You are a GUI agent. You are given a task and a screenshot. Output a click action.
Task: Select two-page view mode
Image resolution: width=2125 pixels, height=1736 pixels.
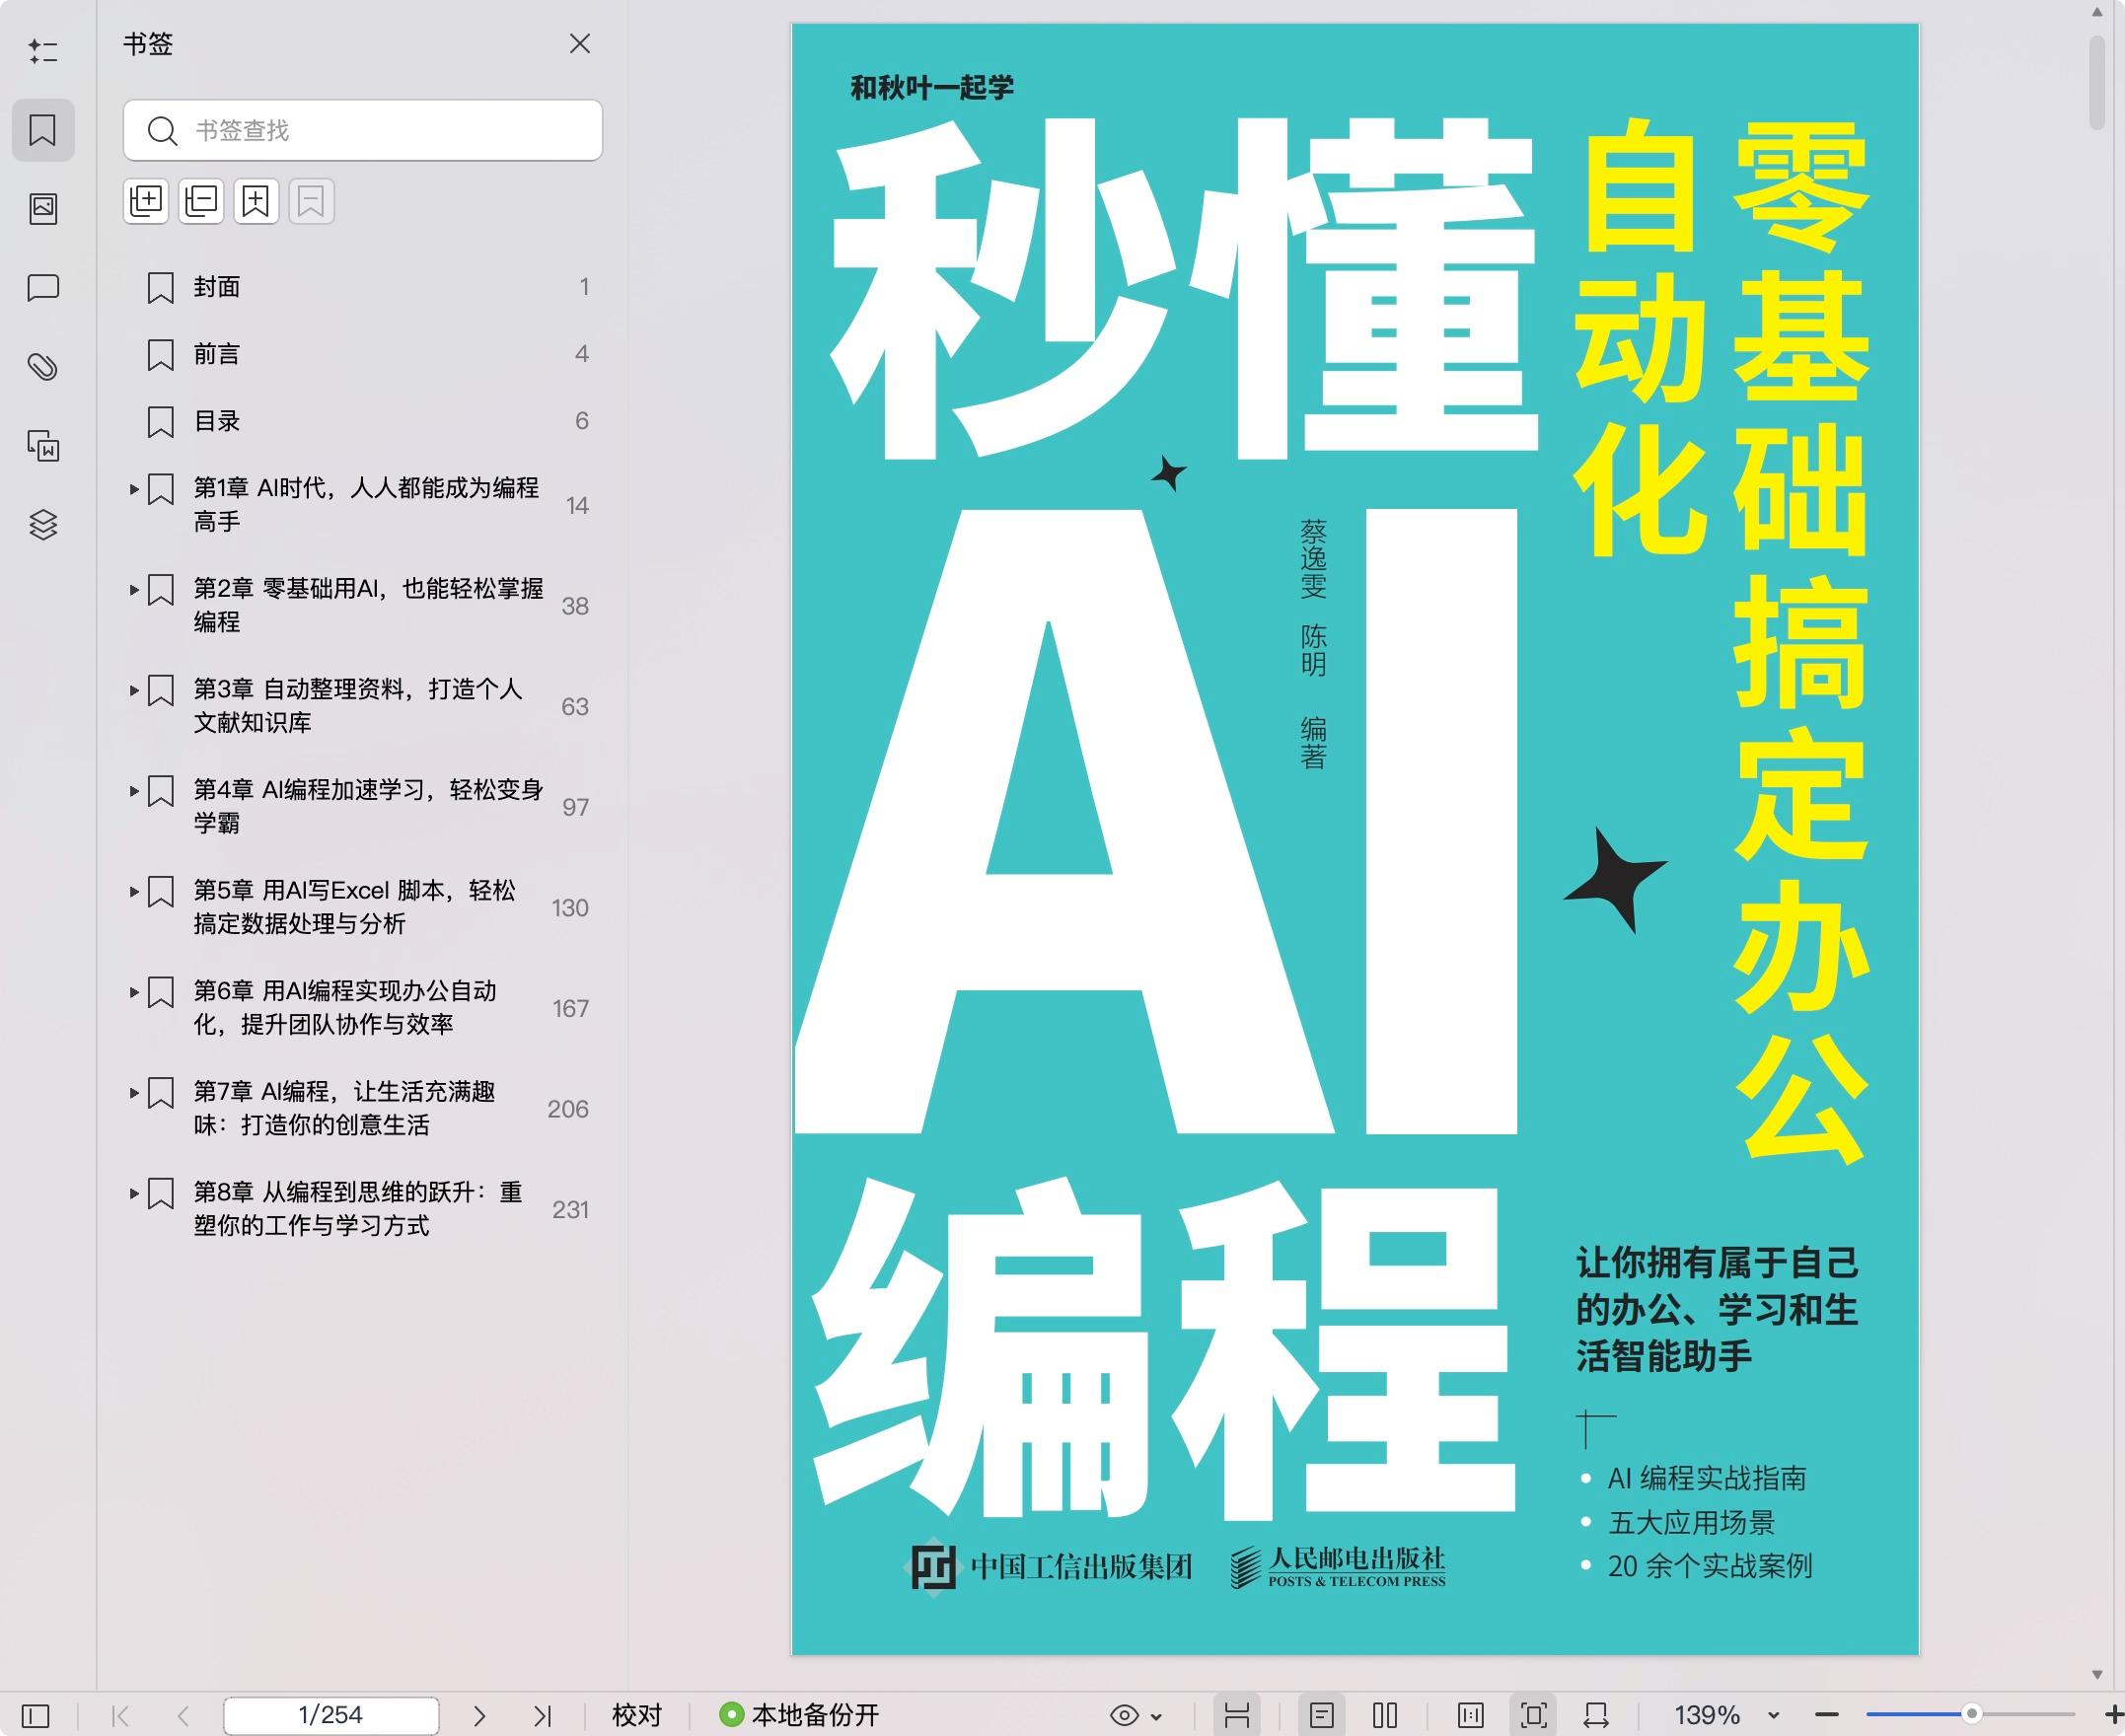click(1385, 1716)
